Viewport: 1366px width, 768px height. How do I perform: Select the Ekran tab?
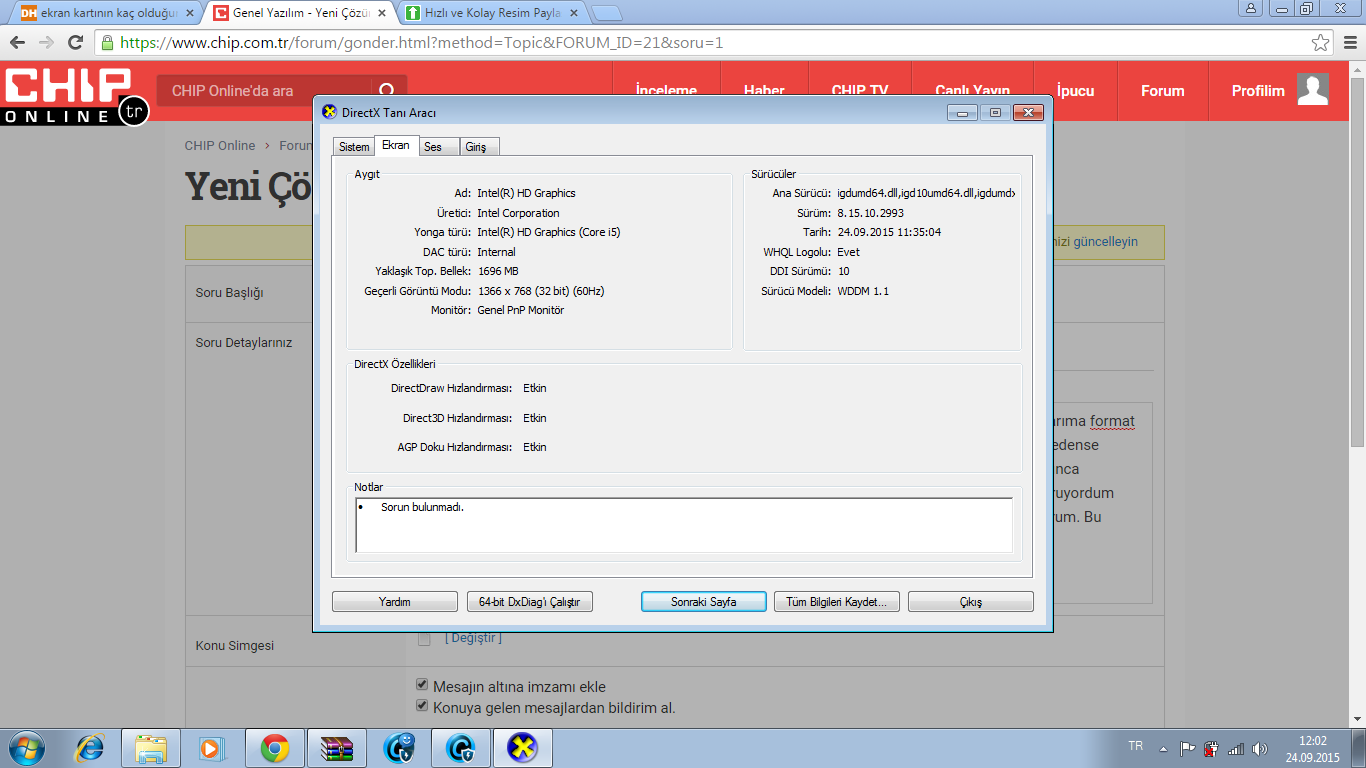point(396,145)
